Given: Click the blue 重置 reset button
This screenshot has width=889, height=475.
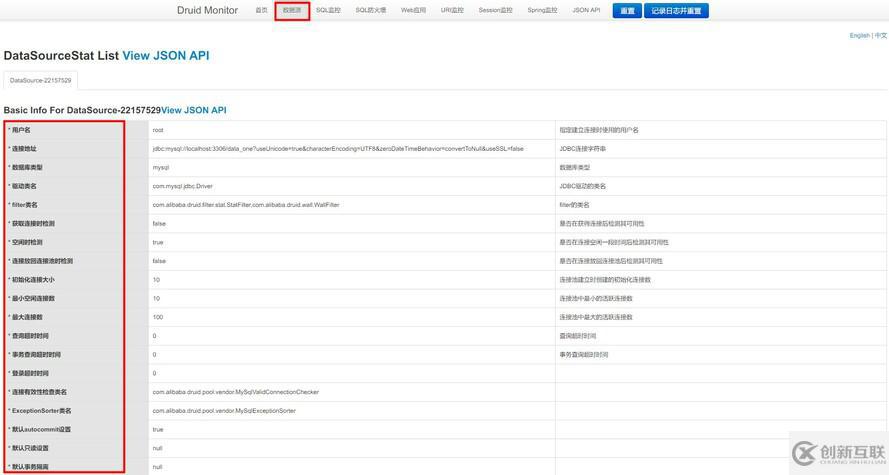Looking at the screenshot, I should coord(627,11).
